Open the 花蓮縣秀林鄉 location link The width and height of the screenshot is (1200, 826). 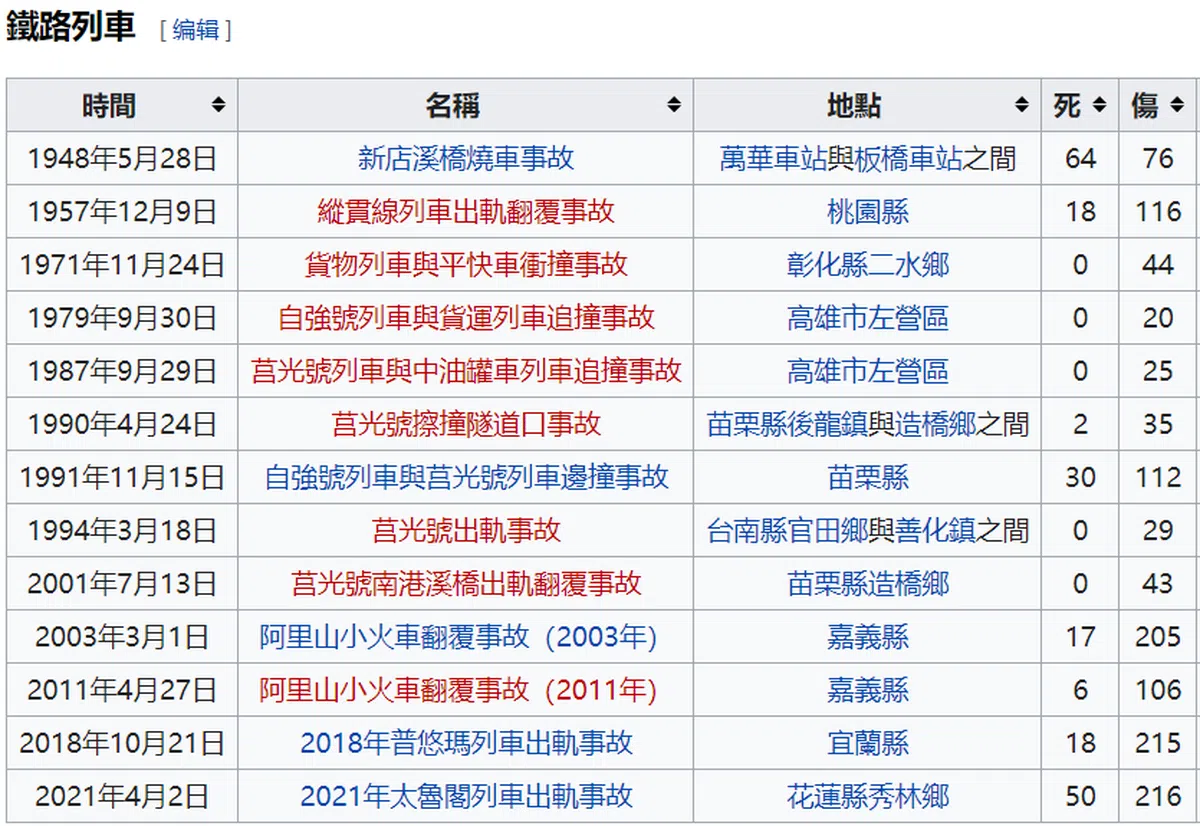tap(867, 796)
